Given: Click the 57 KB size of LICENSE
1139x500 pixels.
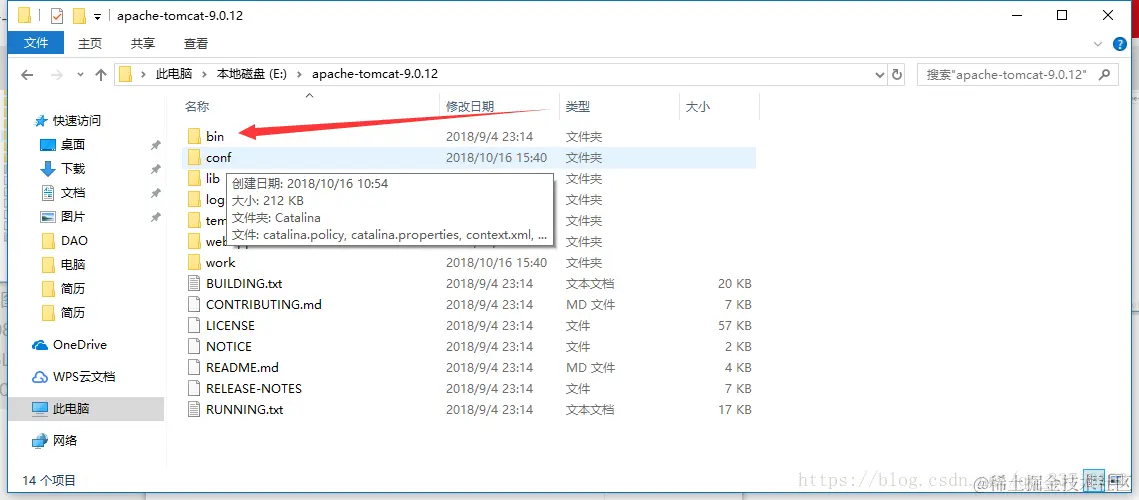Looking at the screenshot, I should coord(734,326).
